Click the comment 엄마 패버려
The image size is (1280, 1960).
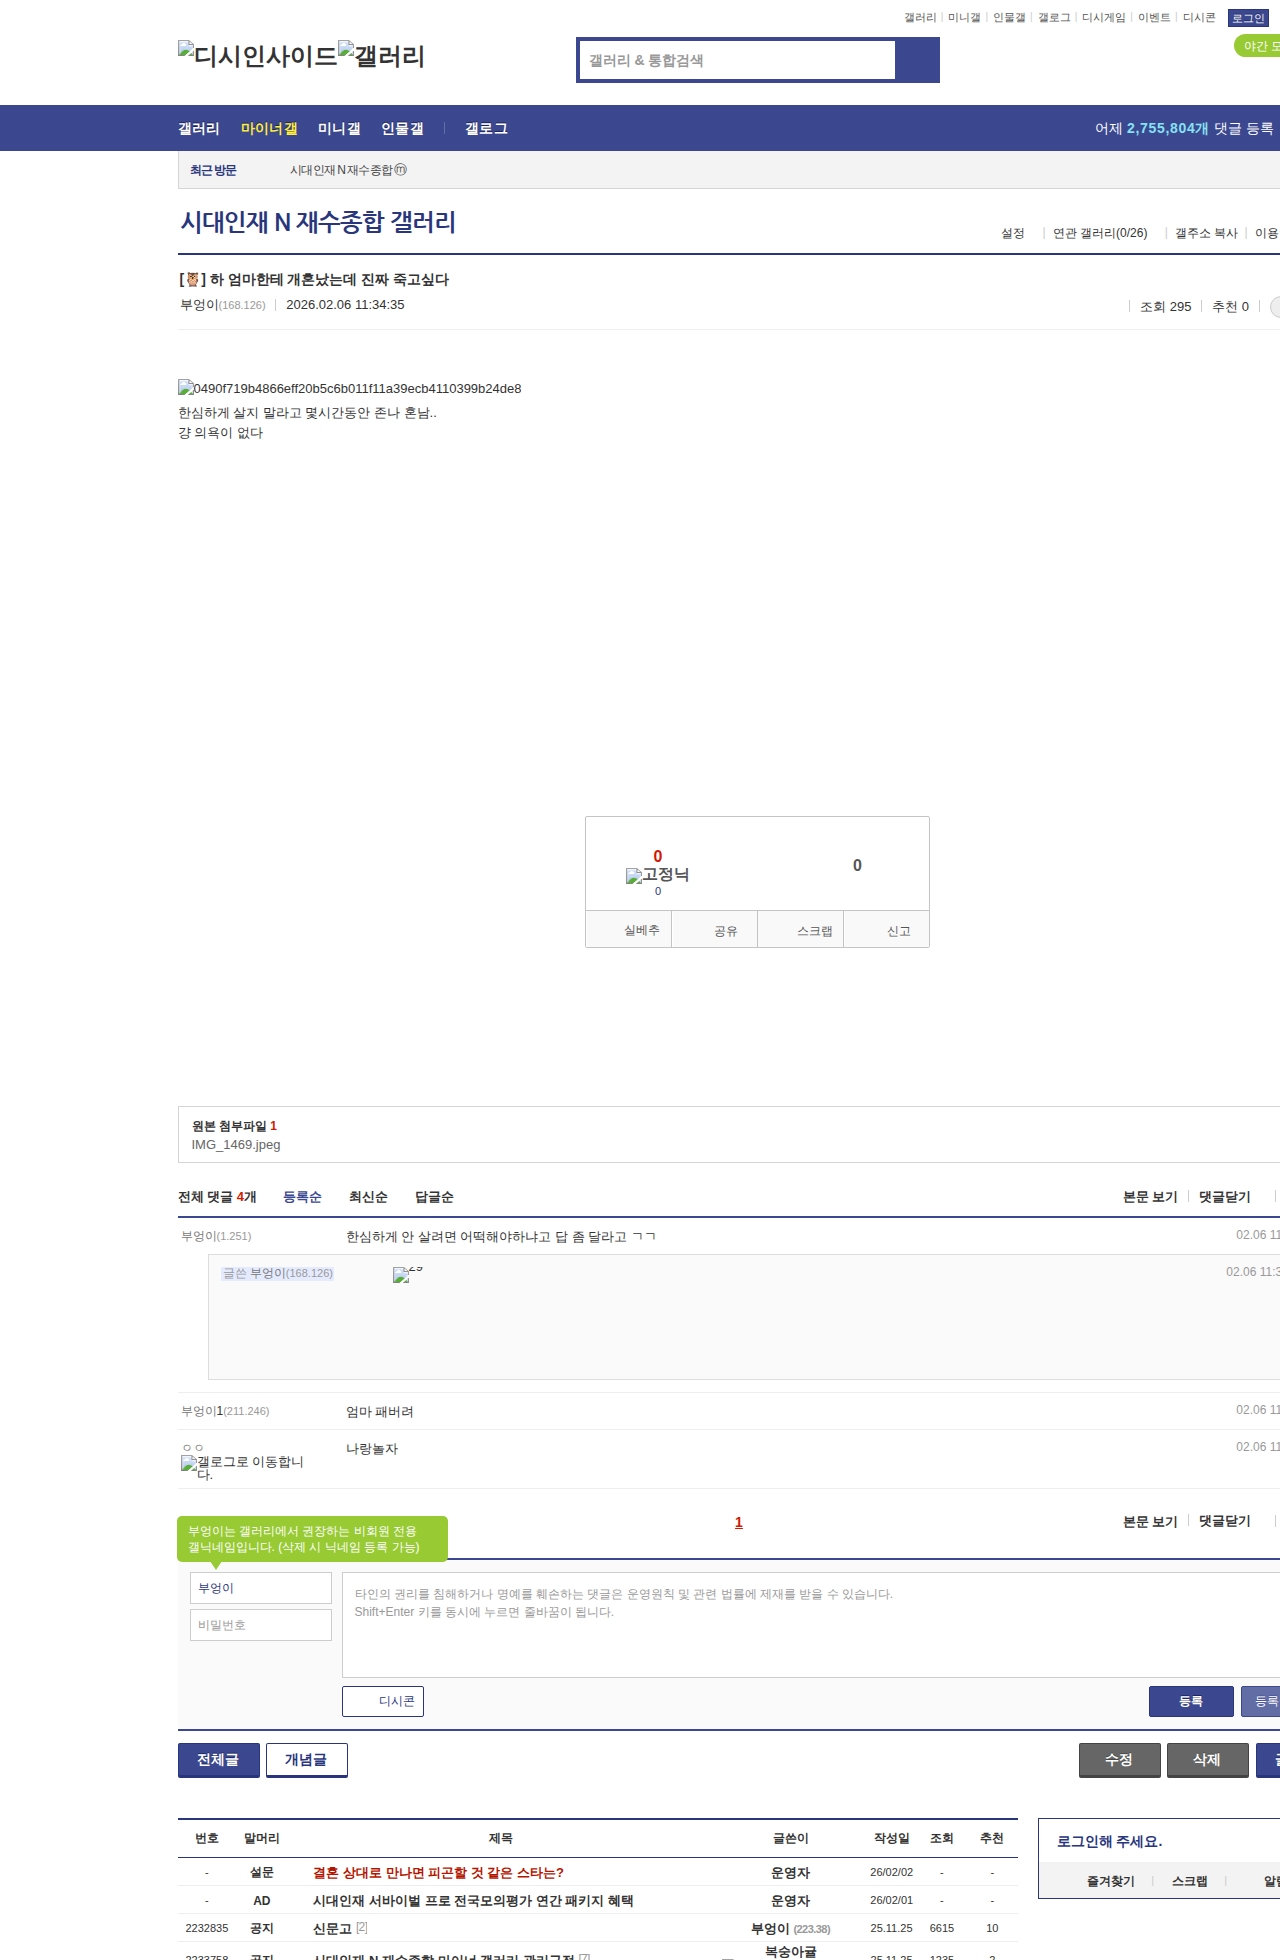[379, 1412]
